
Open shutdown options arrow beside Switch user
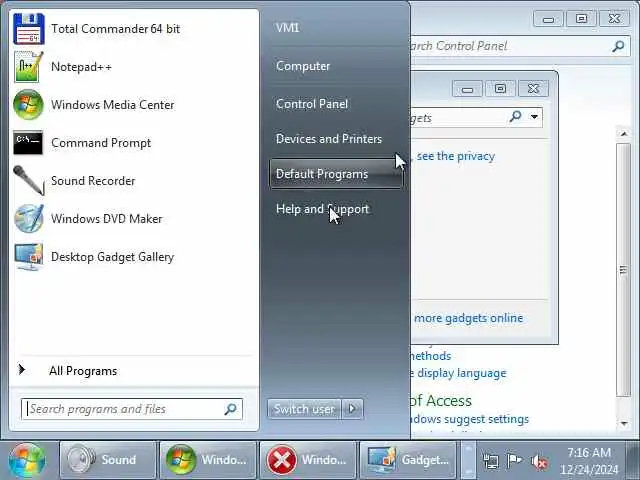[x=353, y=409]
